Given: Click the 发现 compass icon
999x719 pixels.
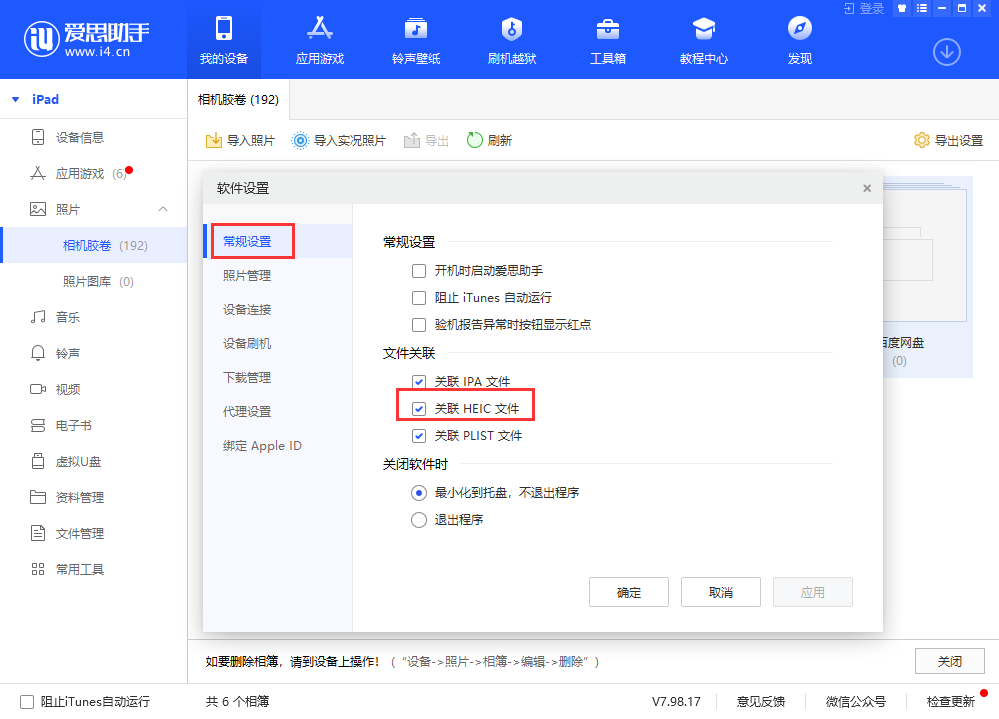Looking at the screenshot, I should (x=799, y=28).
